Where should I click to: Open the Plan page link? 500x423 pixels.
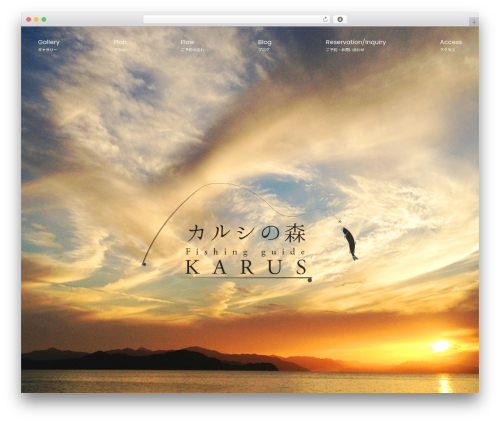point(120,45)
